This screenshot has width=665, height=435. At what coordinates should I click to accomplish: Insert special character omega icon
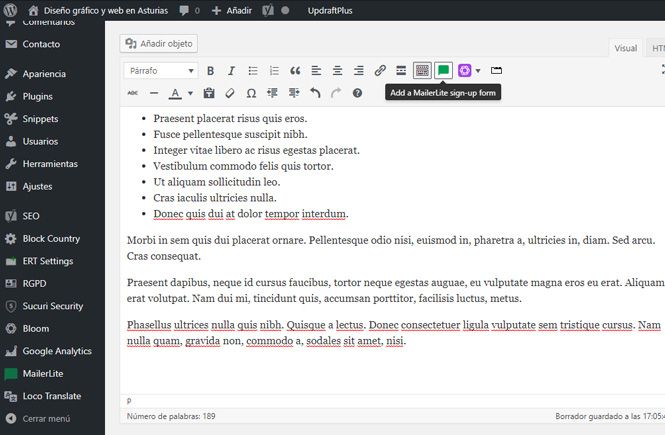[251, 93]
